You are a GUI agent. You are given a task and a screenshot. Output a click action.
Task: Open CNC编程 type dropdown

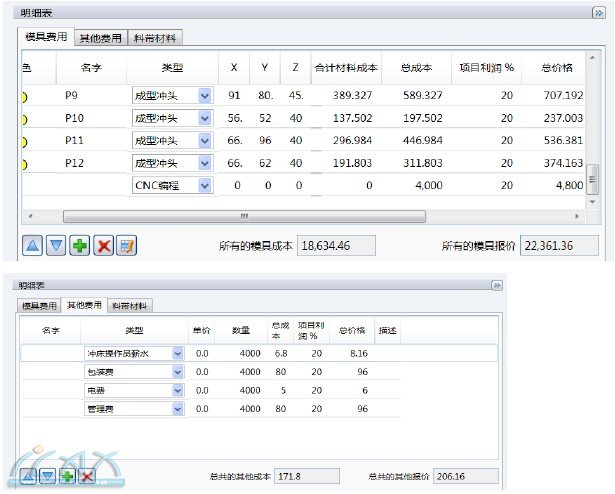click(205, 185)
